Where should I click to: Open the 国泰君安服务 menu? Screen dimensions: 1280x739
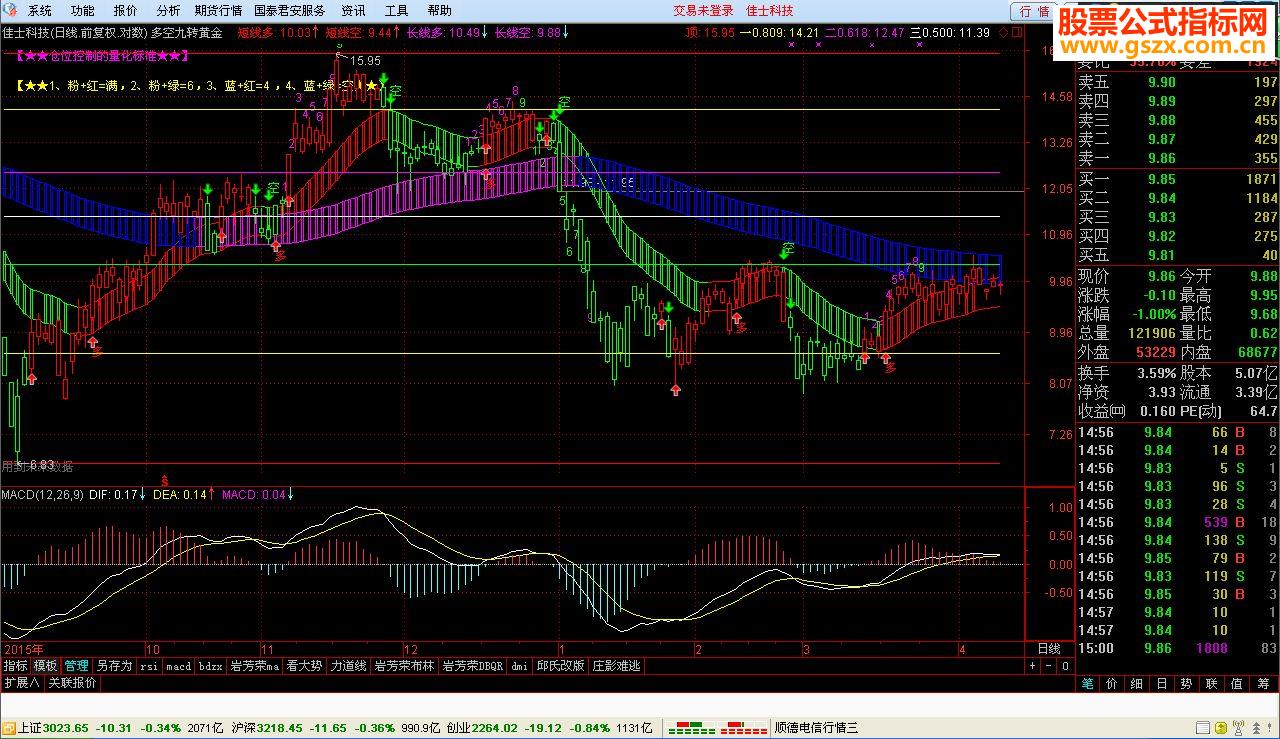point(290,11)
